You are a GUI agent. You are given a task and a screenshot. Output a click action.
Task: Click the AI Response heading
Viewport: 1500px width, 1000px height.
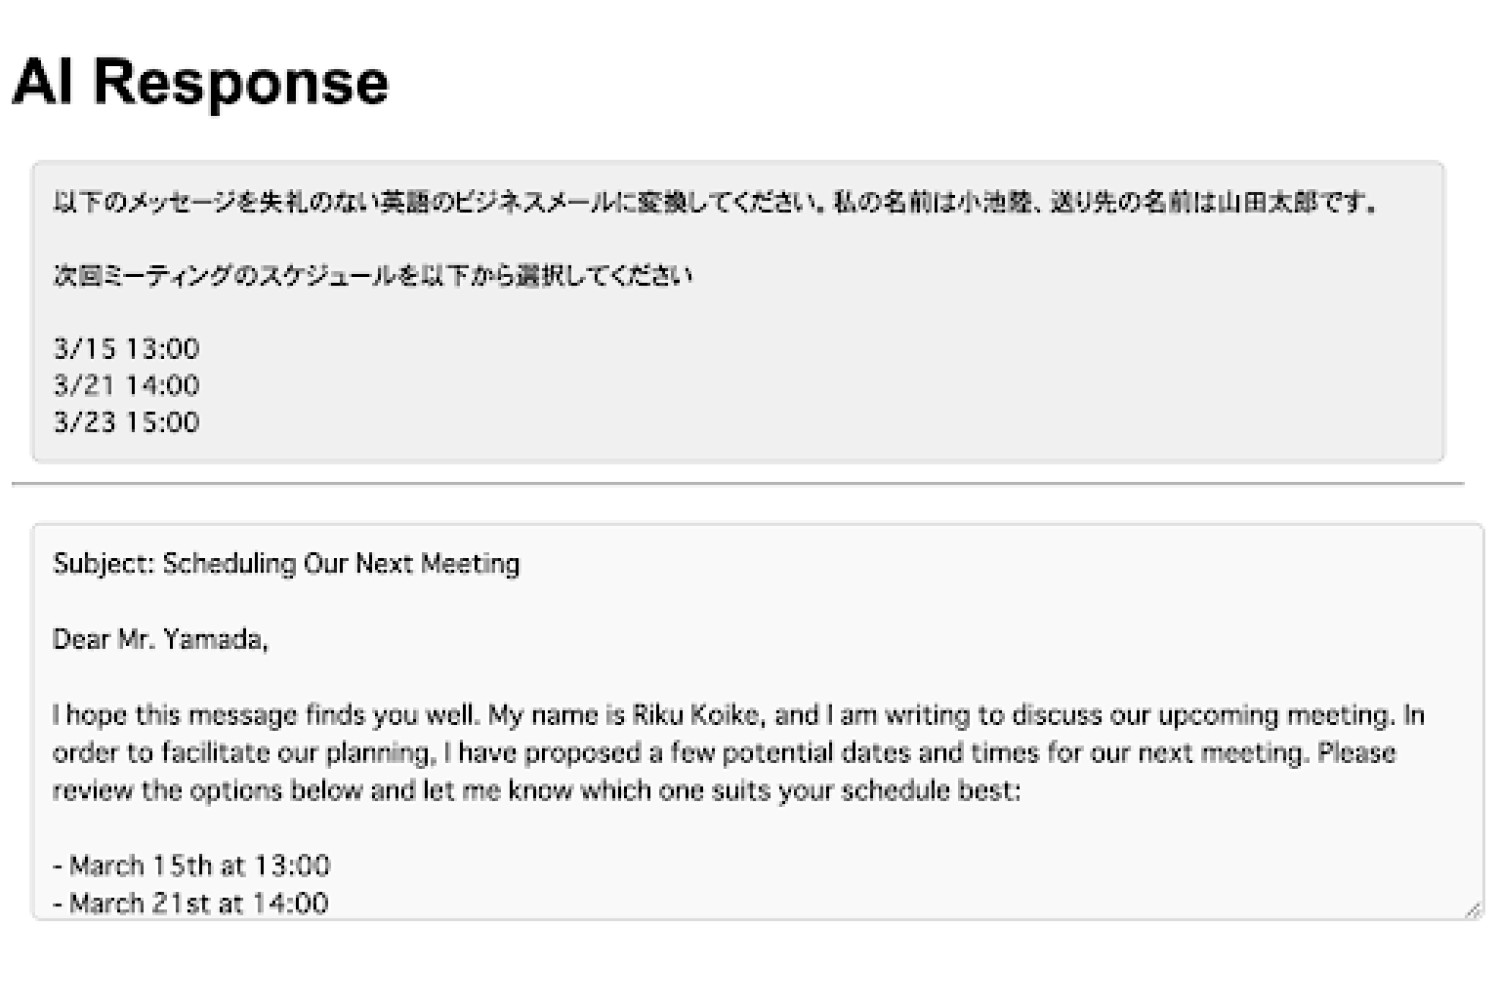pos(200,81)
